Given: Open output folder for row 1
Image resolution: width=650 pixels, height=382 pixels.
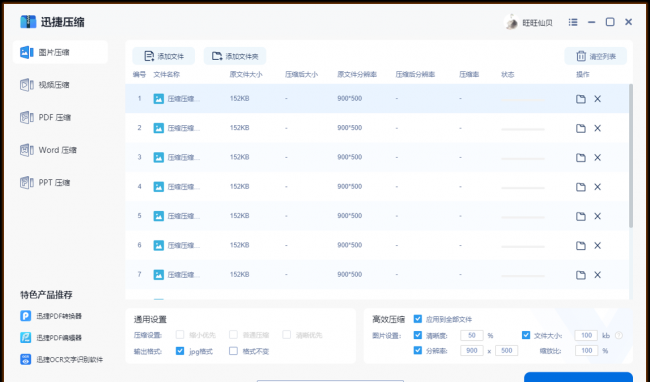Looking at the screenshot, I should 581,99.
